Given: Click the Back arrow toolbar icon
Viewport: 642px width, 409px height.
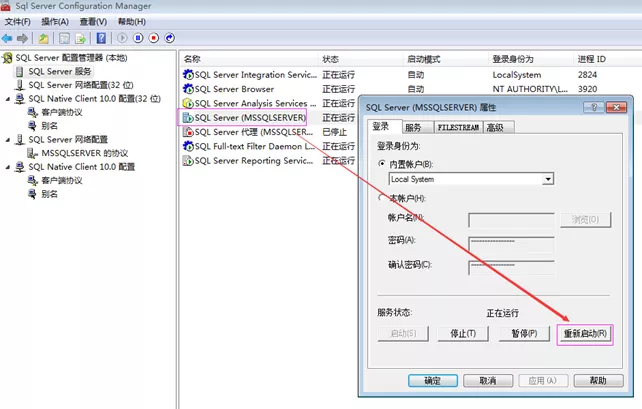Looking at the screenshot, I should tap(8, 38).
